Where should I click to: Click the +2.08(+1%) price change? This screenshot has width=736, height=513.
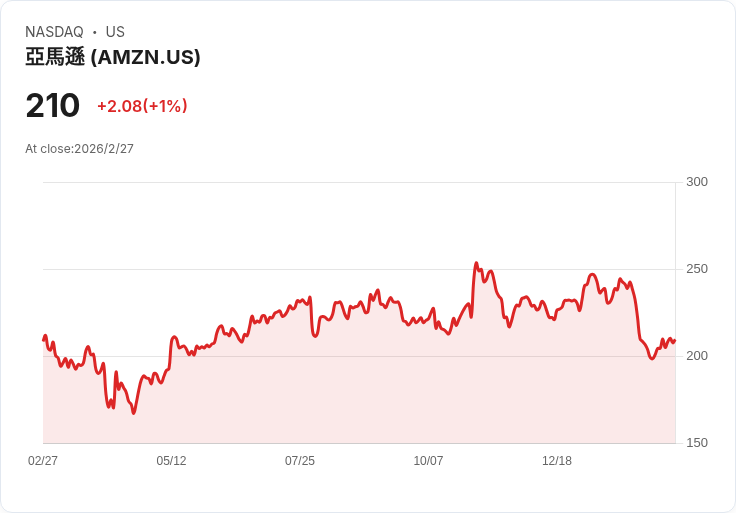tap(142, 106)
